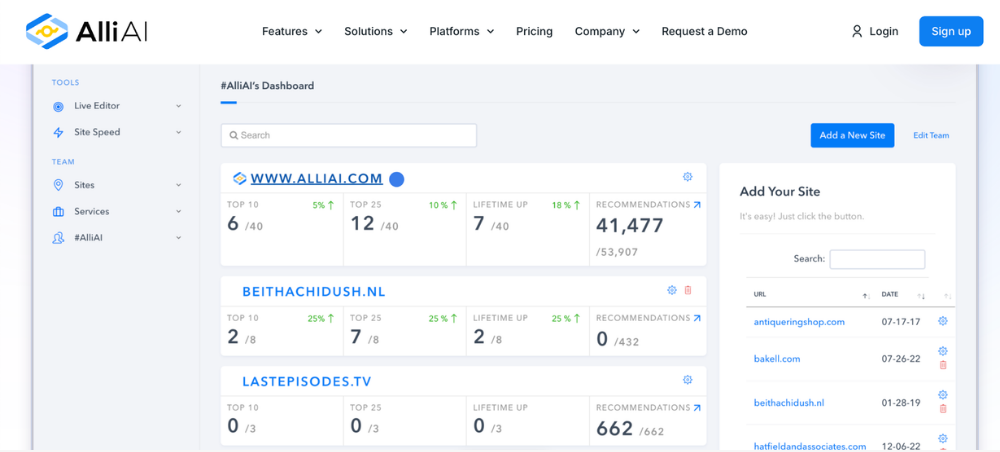The height and width of the screenshot is (452, 1000).
Task: Open the Company dropdown menu
Action: tap(607, 31)
